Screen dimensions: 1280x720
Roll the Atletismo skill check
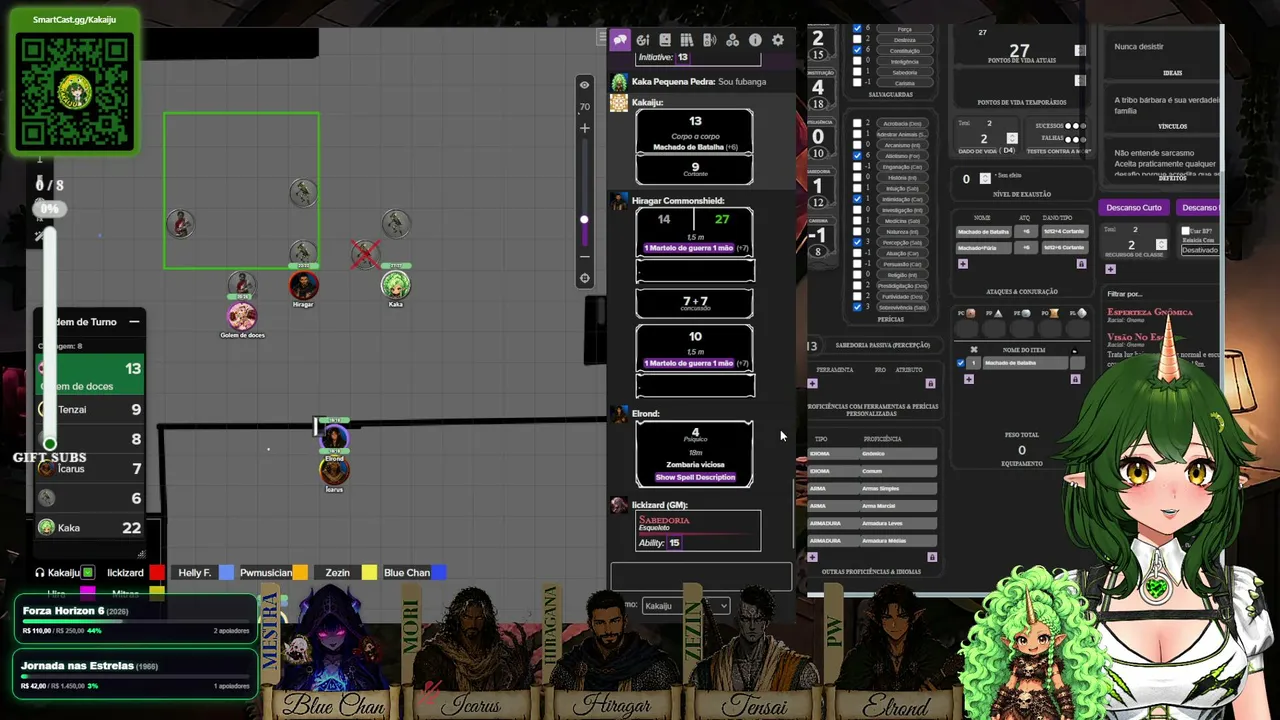tap(904, 156)
